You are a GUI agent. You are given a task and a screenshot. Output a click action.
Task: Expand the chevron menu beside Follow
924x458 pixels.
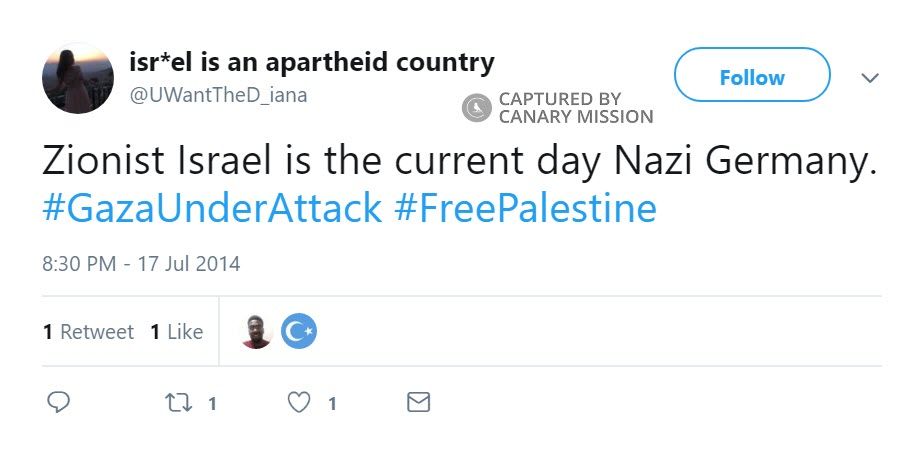[x=870, y=77]
